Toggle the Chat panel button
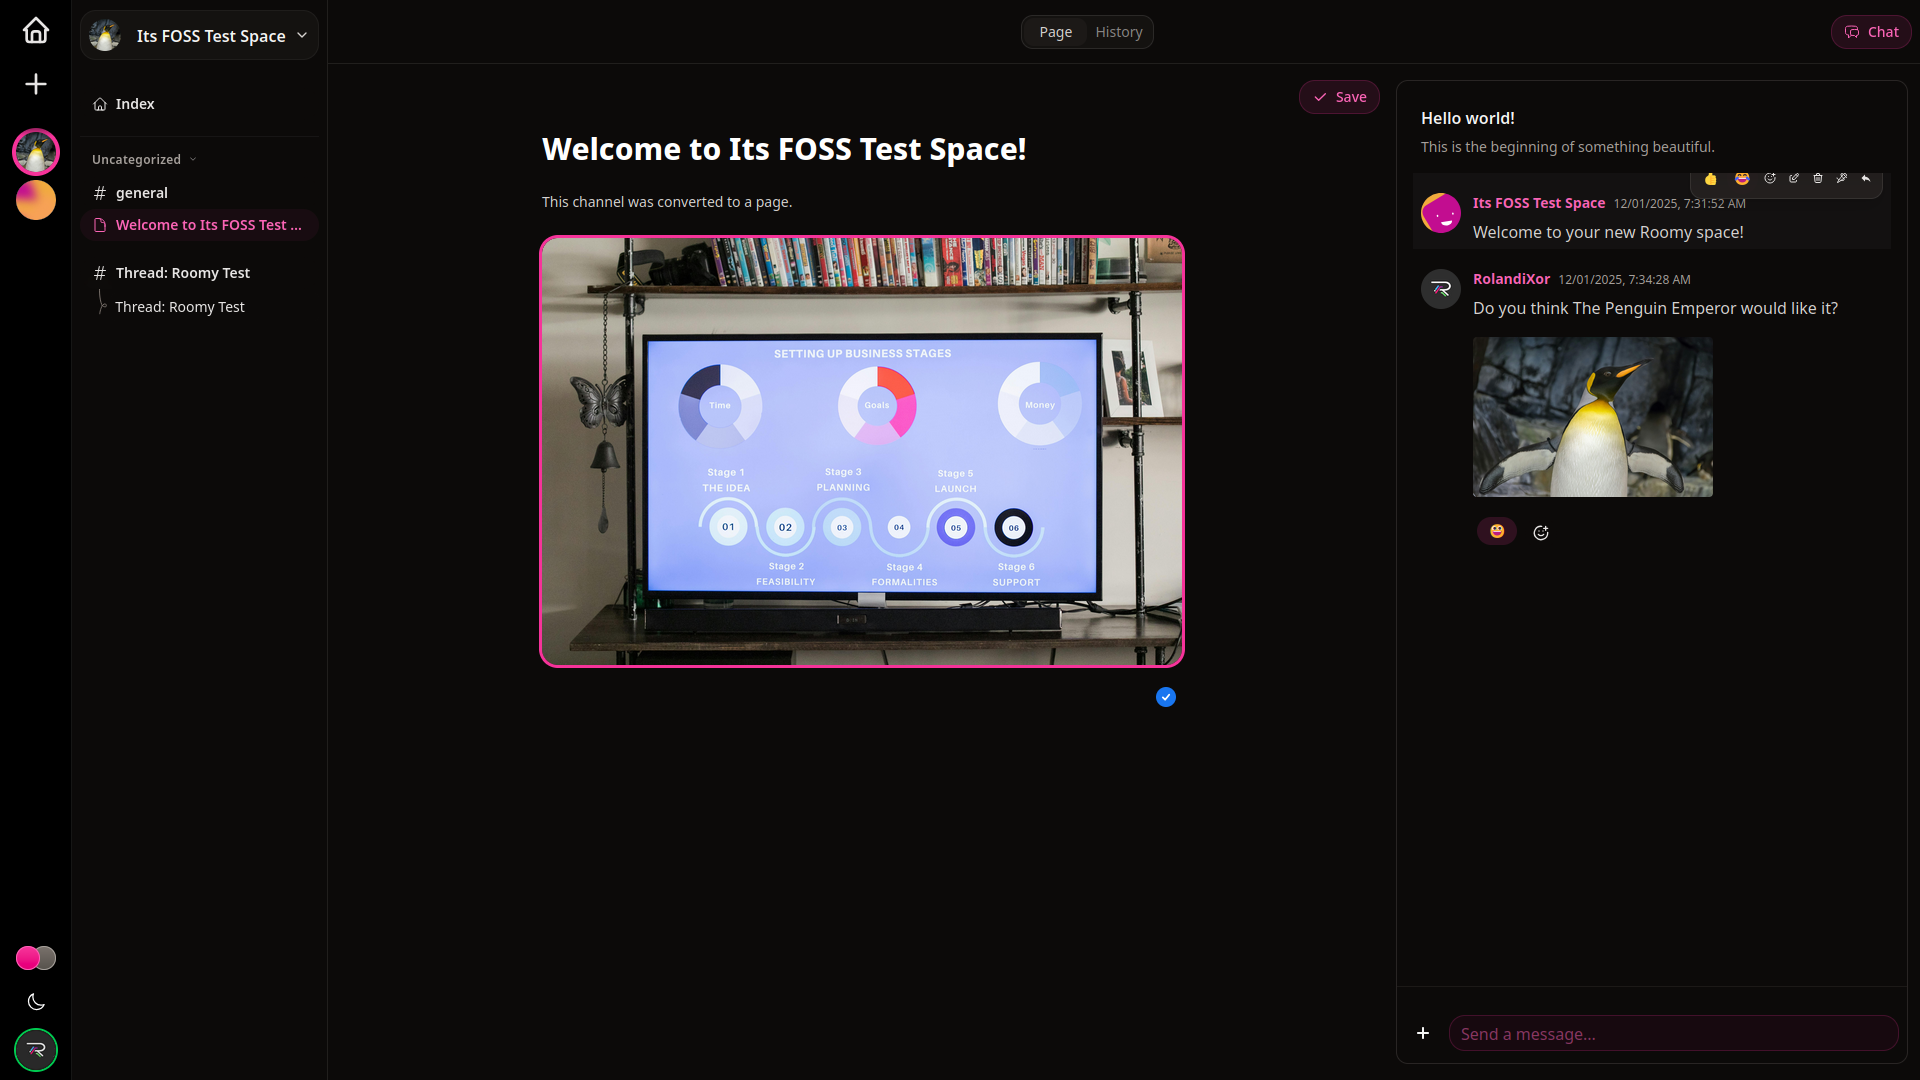 click(x=1871, y=32)
